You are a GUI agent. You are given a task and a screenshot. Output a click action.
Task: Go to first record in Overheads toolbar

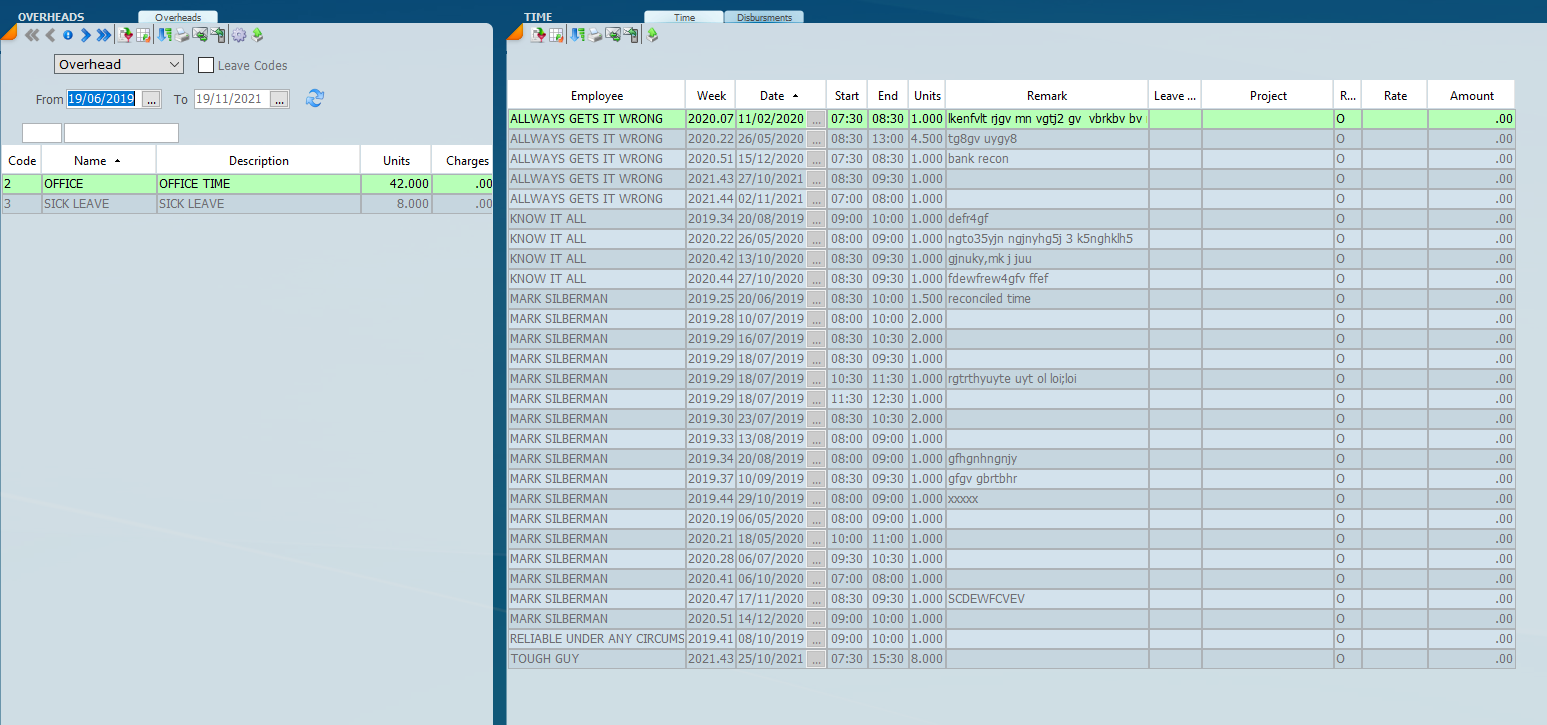31,35
